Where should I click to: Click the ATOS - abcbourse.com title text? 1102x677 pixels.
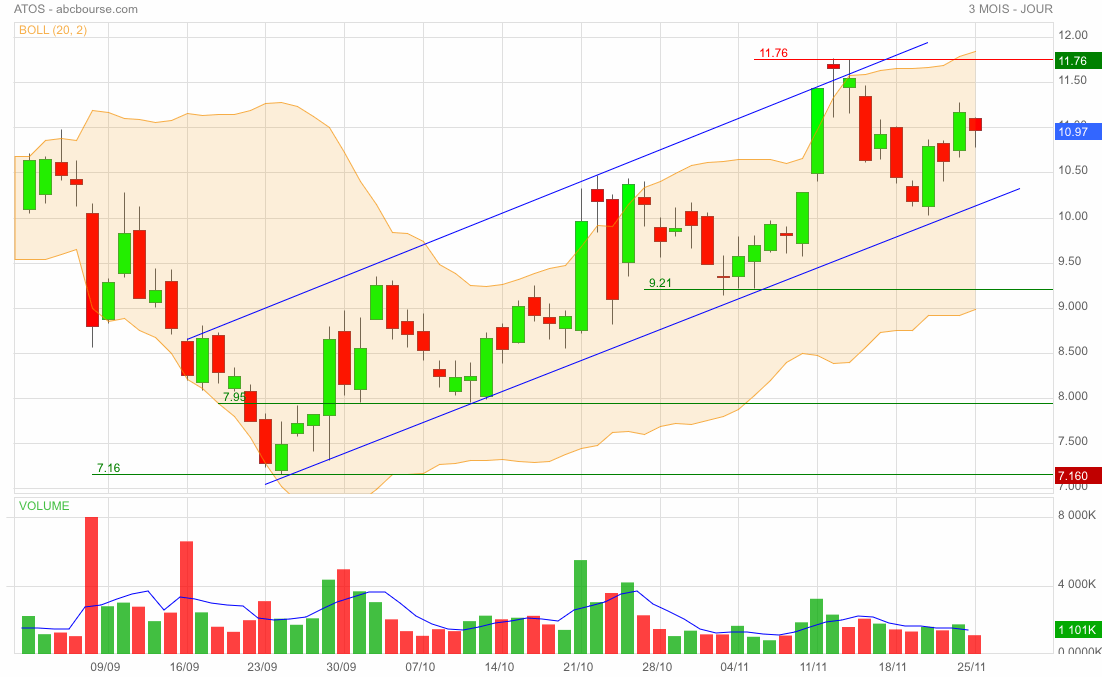[76, 9]
